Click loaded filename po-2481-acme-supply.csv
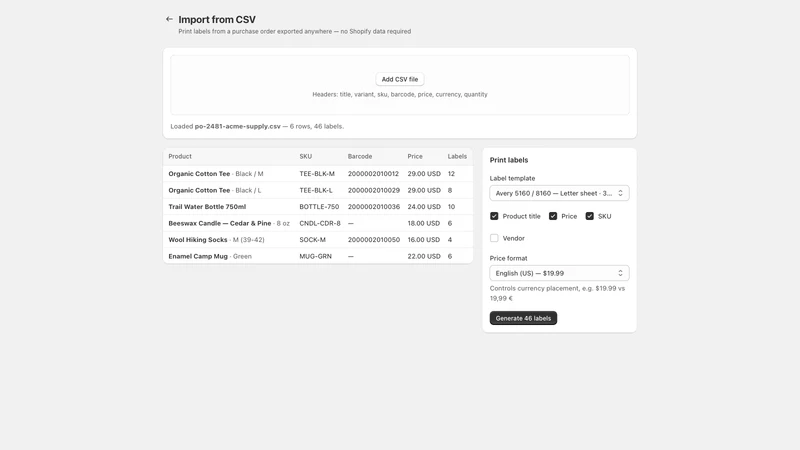Viewport: 800px width, 450px height. (x=238, y=126)
